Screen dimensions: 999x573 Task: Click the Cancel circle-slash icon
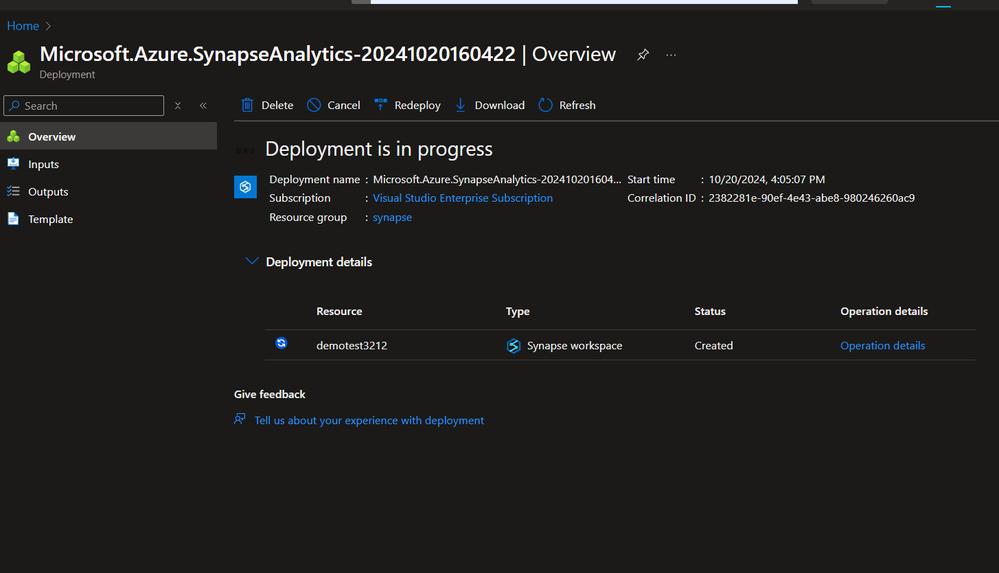313,105
